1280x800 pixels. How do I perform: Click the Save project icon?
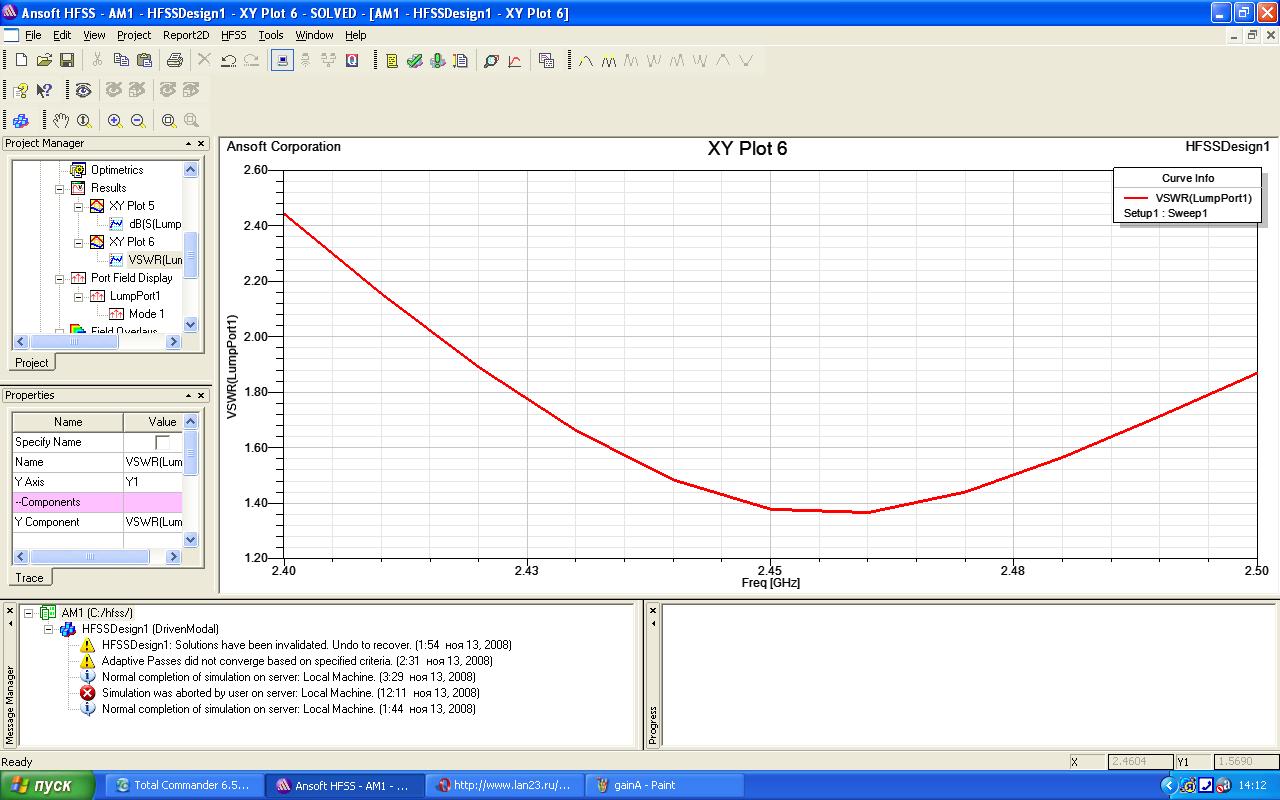67,61
